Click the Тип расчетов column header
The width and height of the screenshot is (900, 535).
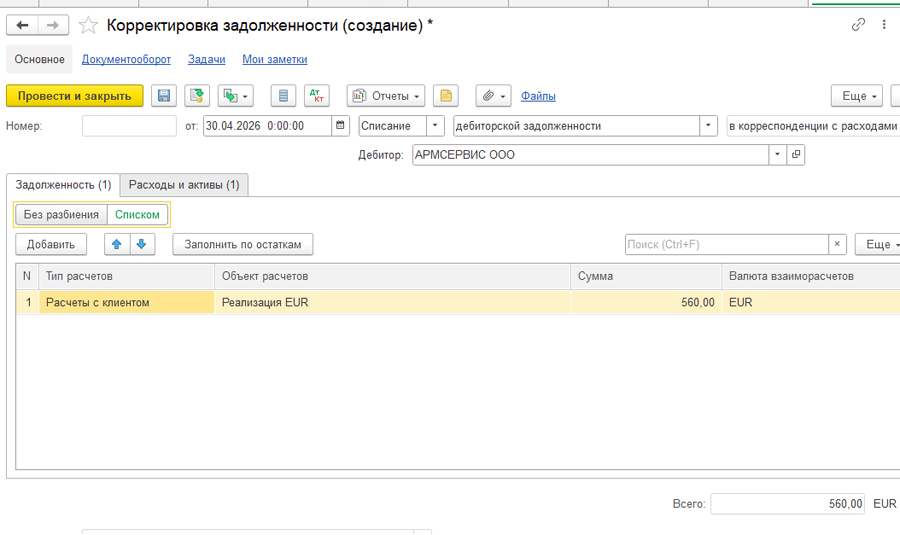point(126,276)
